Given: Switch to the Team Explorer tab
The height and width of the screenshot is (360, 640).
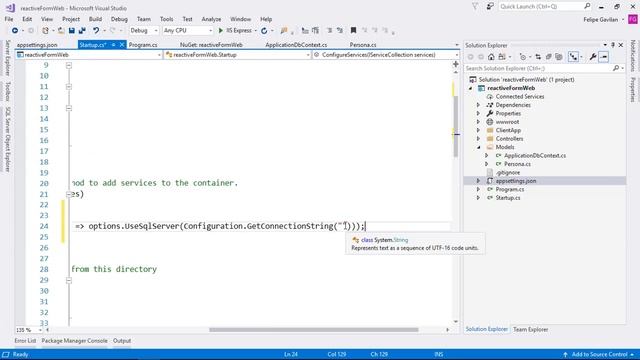Looking at the screenshot, I should pos(530,329).
